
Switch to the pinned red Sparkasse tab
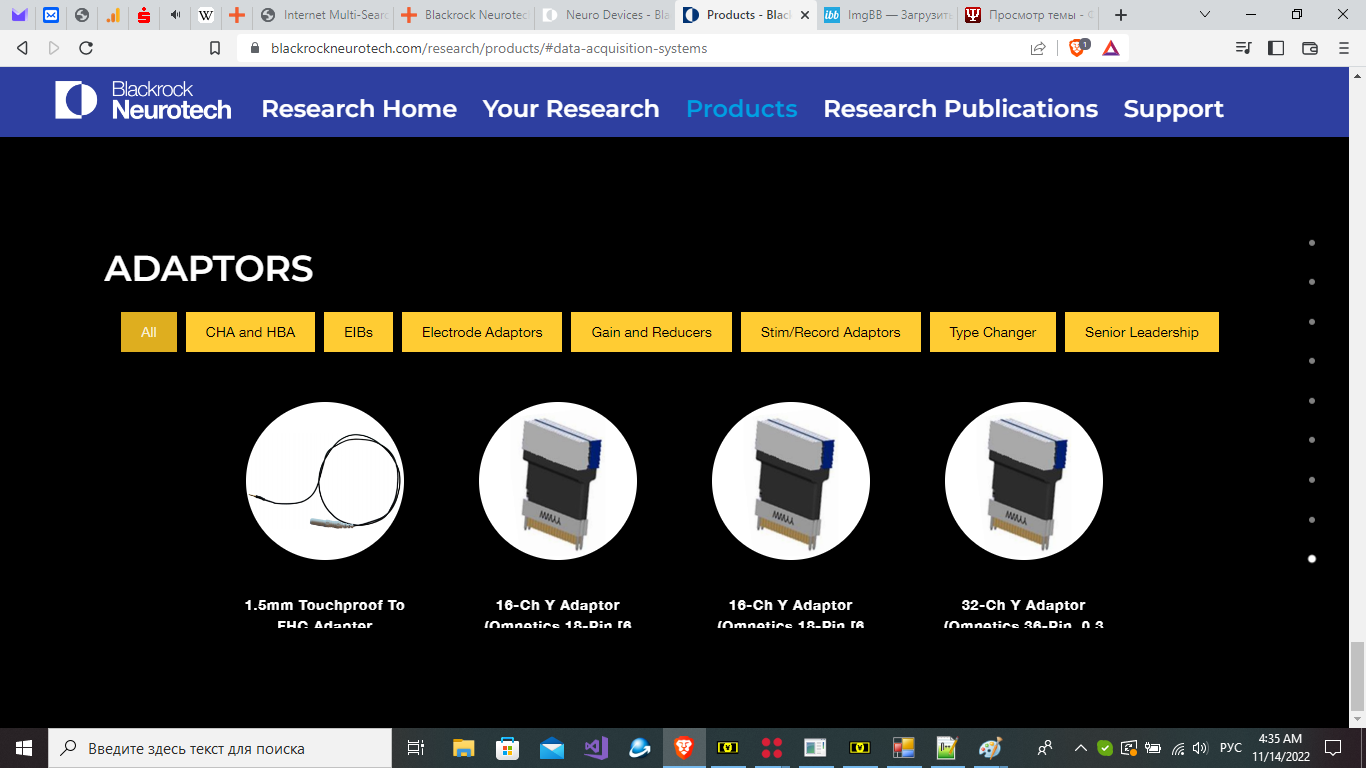pyautogui.click(x=144, y=15)
